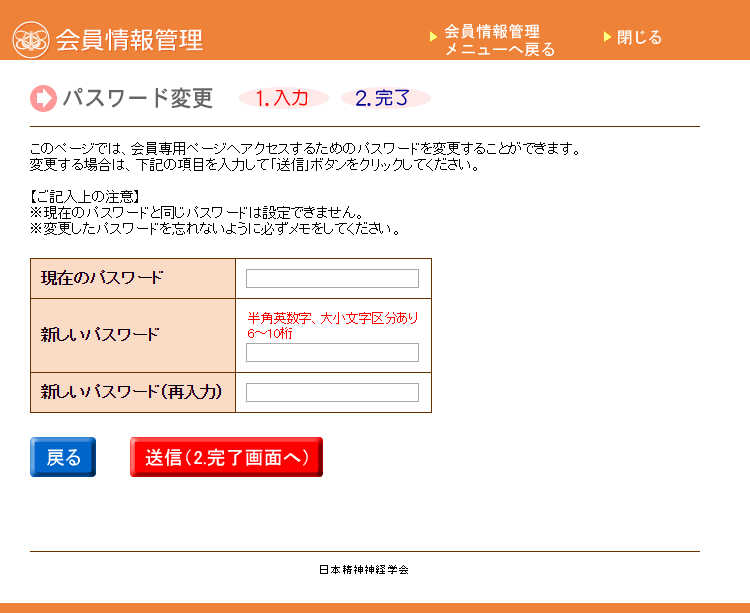Select the 1.入力 step indicator
Image resolution: width=750 pixels, height=613 pixels.
(x=284, y=98)
